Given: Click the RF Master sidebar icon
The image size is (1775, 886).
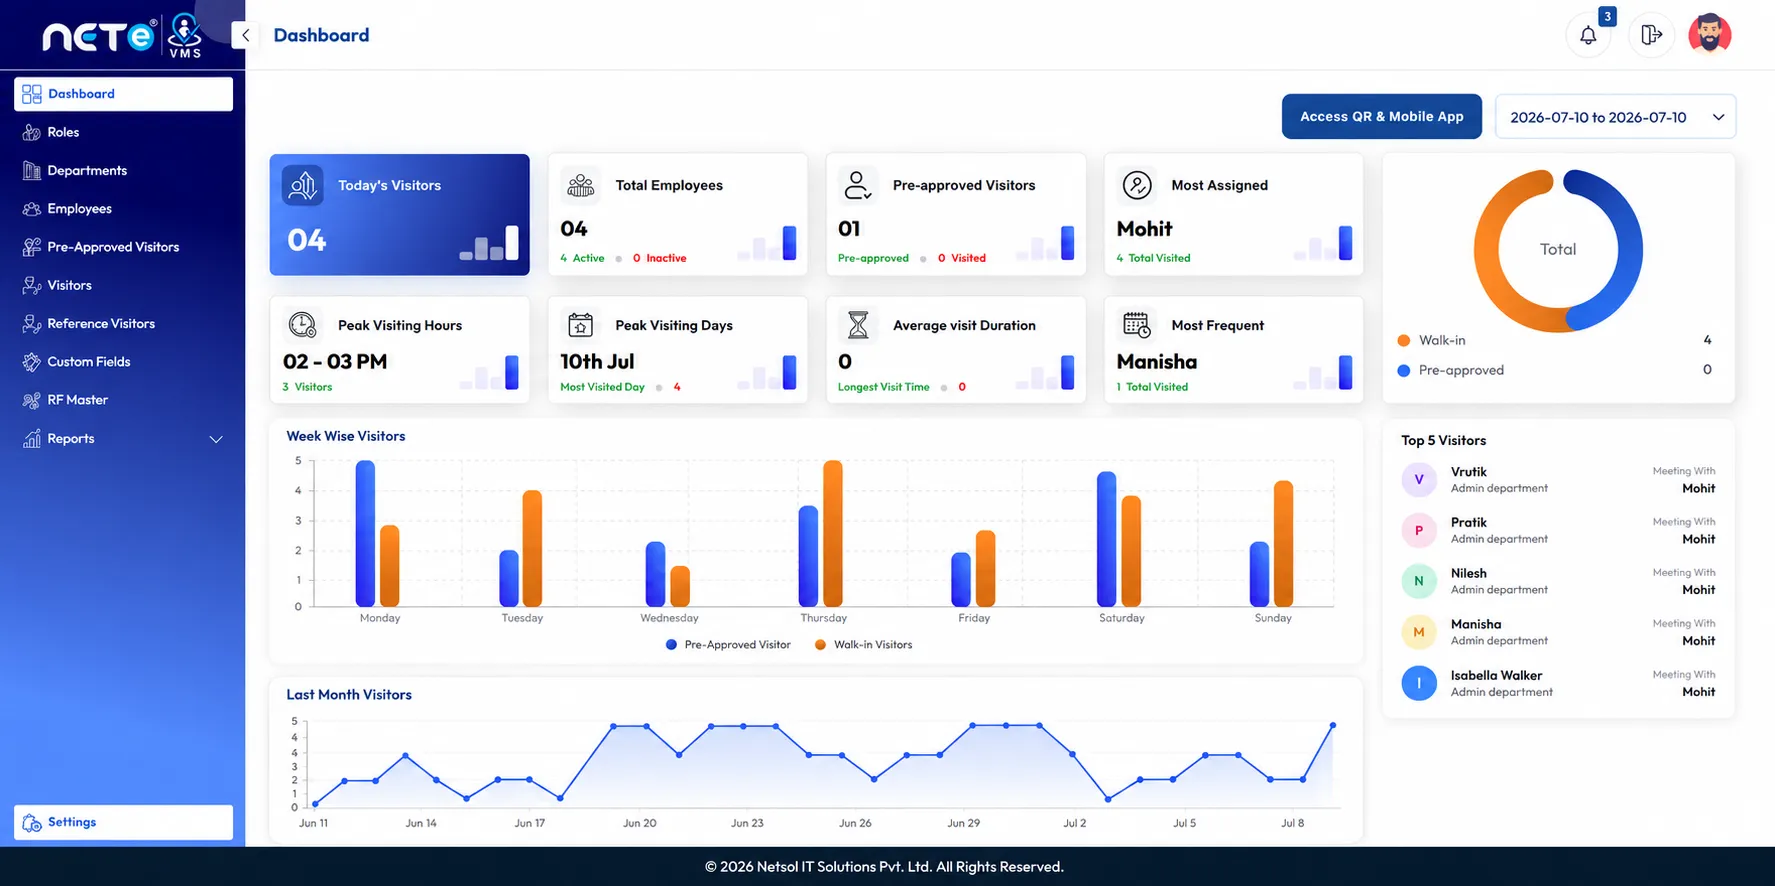Looking at the screenshot, I should [32, 400].
